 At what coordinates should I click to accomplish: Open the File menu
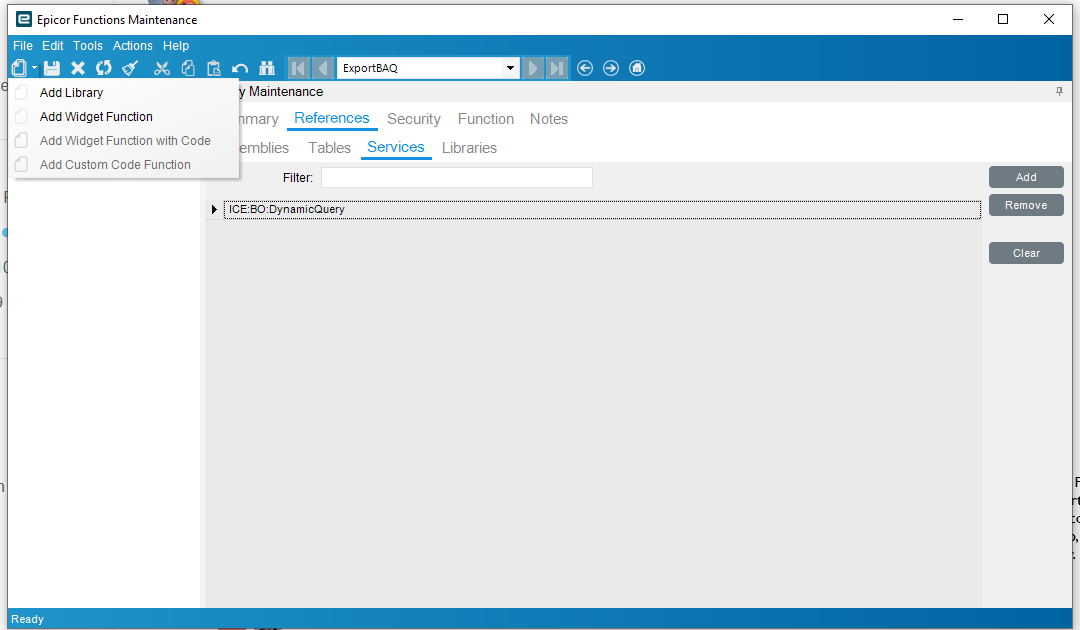tap(23, 45)
